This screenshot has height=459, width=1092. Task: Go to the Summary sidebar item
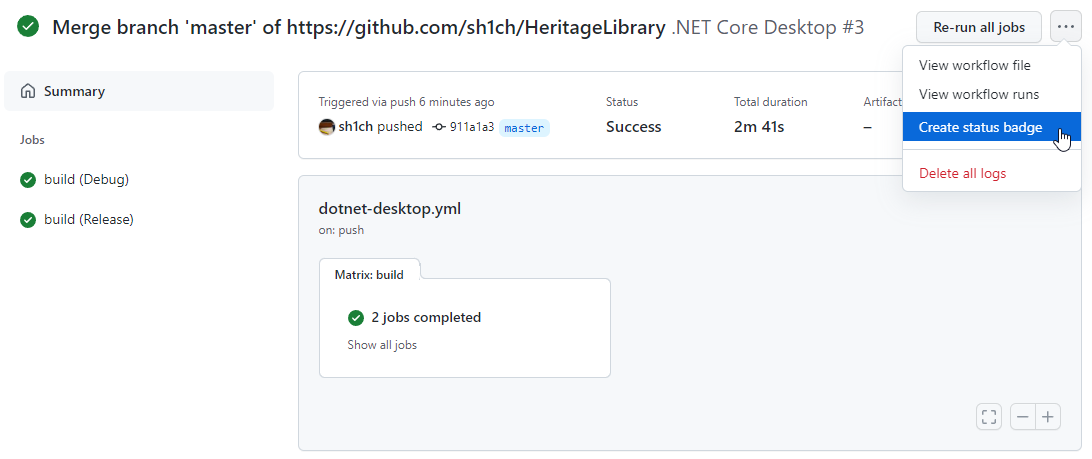(x=74, y=91)
